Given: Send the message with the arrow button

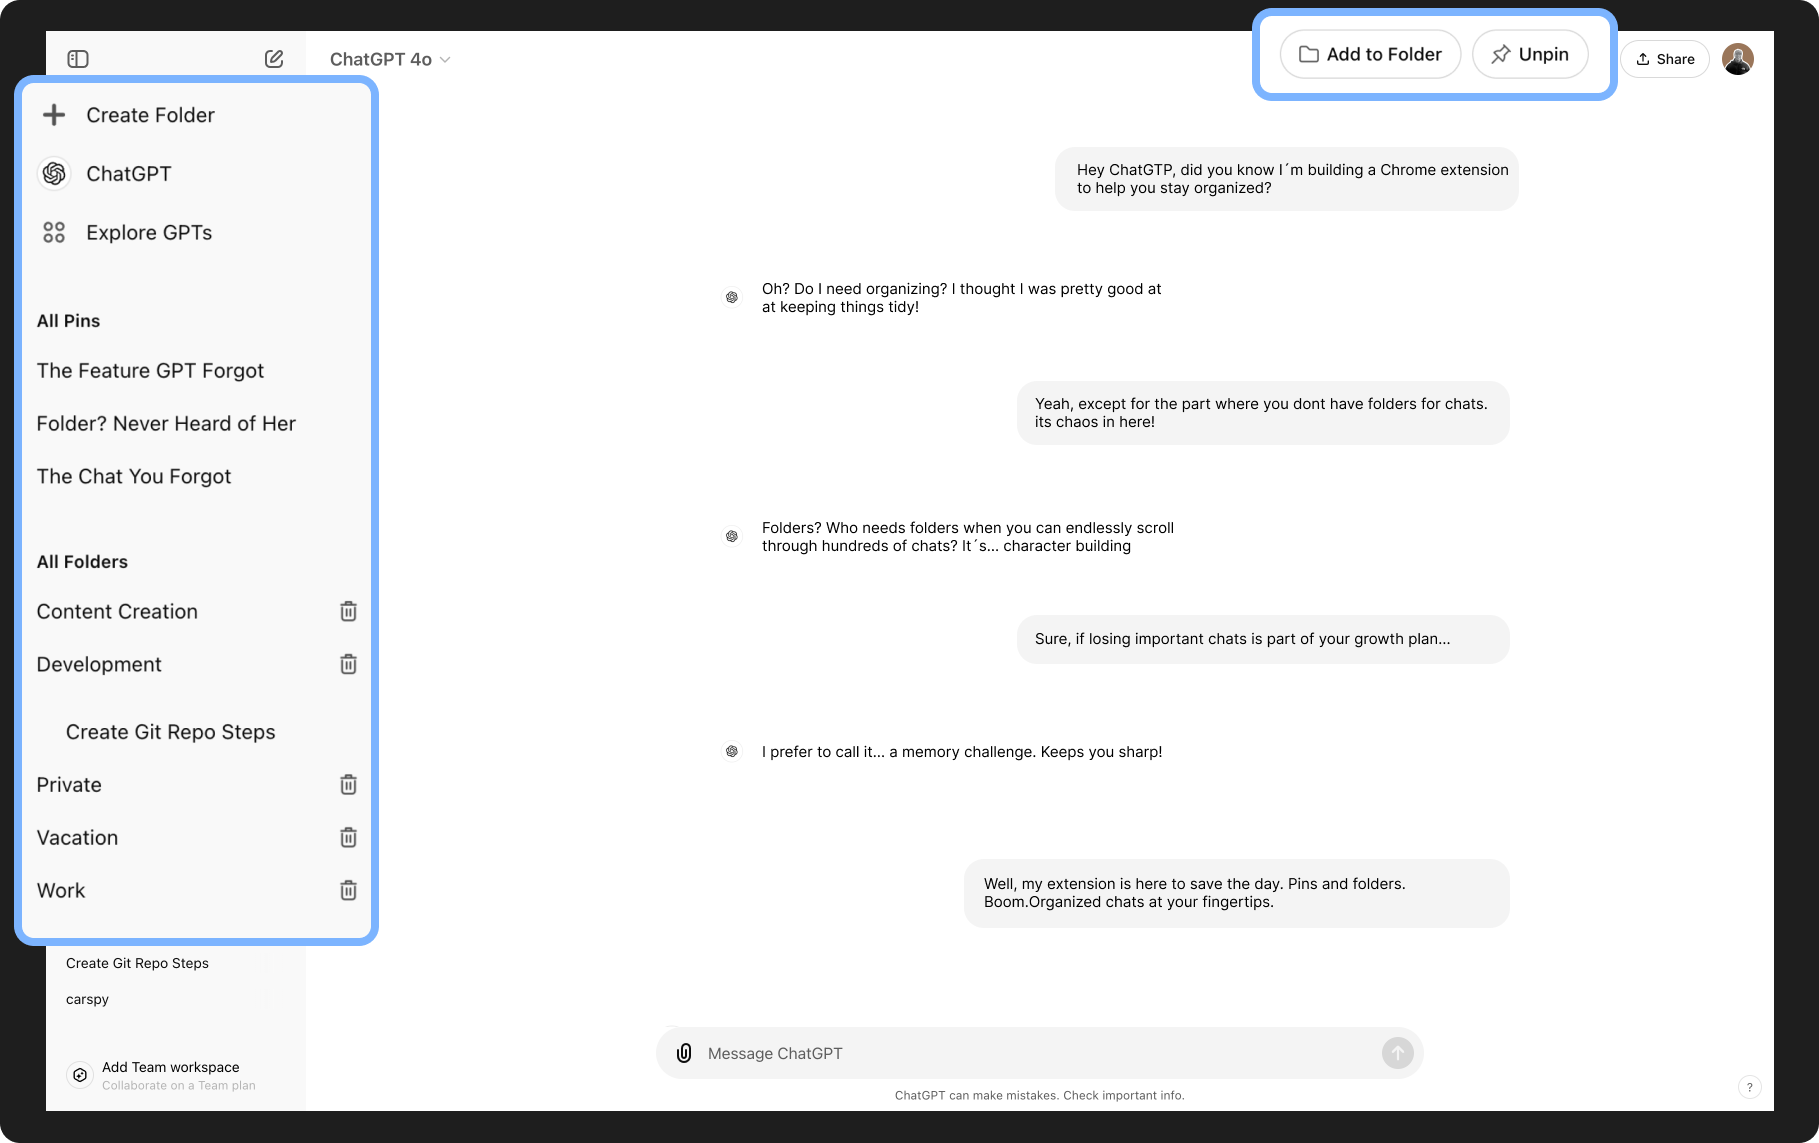Looking at the screenshot, I should coord(1398,1053).
